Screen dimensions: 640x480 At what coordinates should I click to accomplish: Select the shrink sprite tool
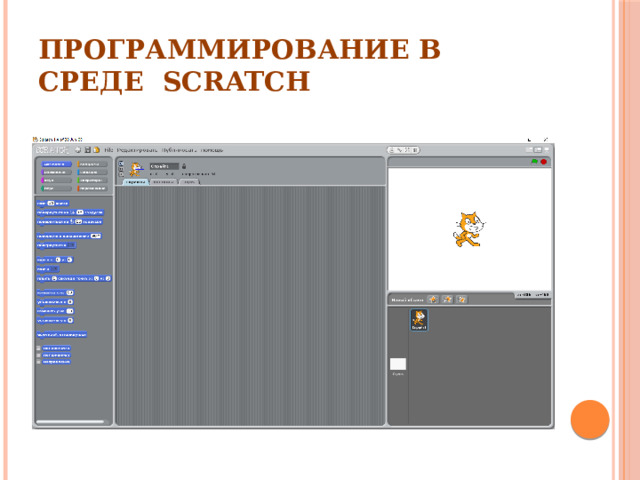click(x=414, y=150)
